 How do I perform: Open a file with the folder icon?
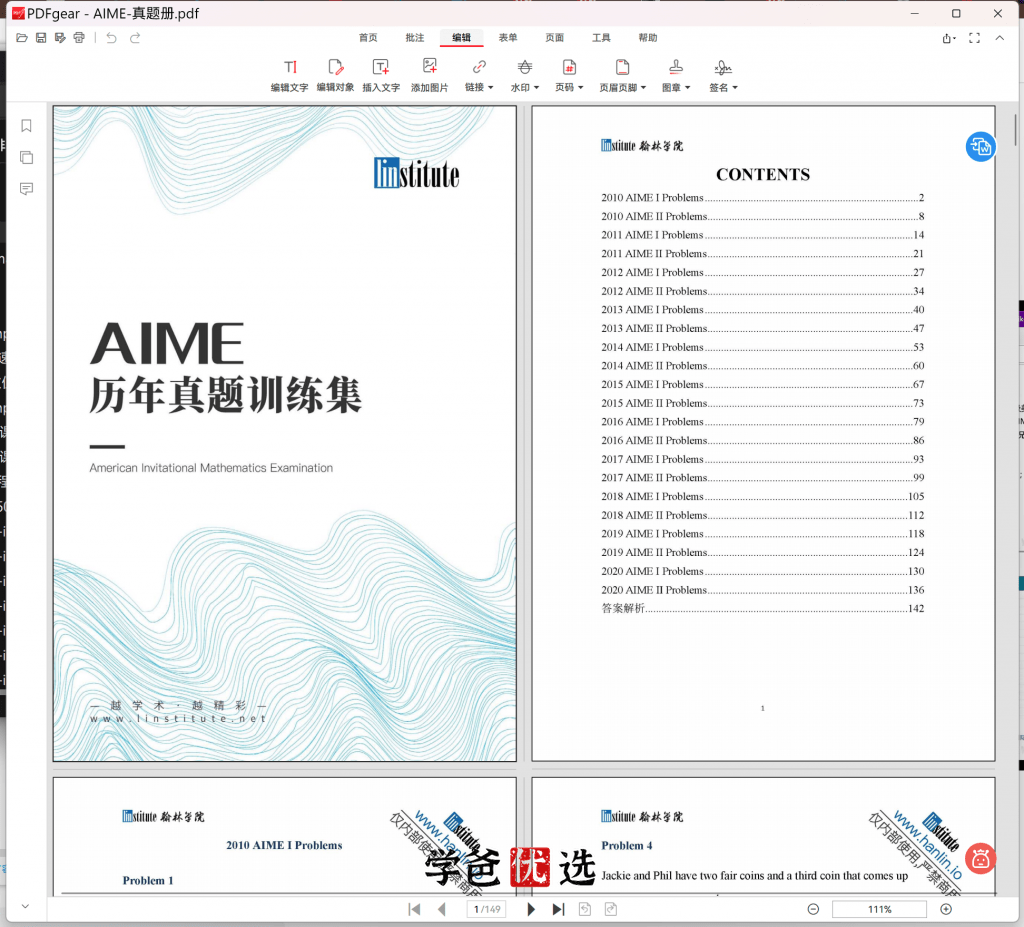pos(22,38)
